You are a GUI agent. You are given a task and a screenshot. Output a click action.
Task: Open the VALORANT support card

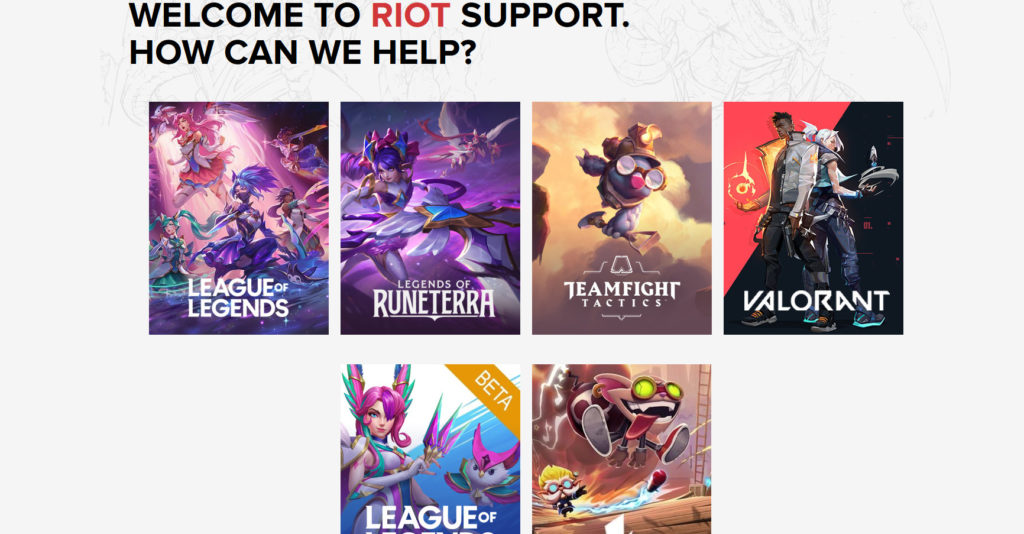pos(813,218)
